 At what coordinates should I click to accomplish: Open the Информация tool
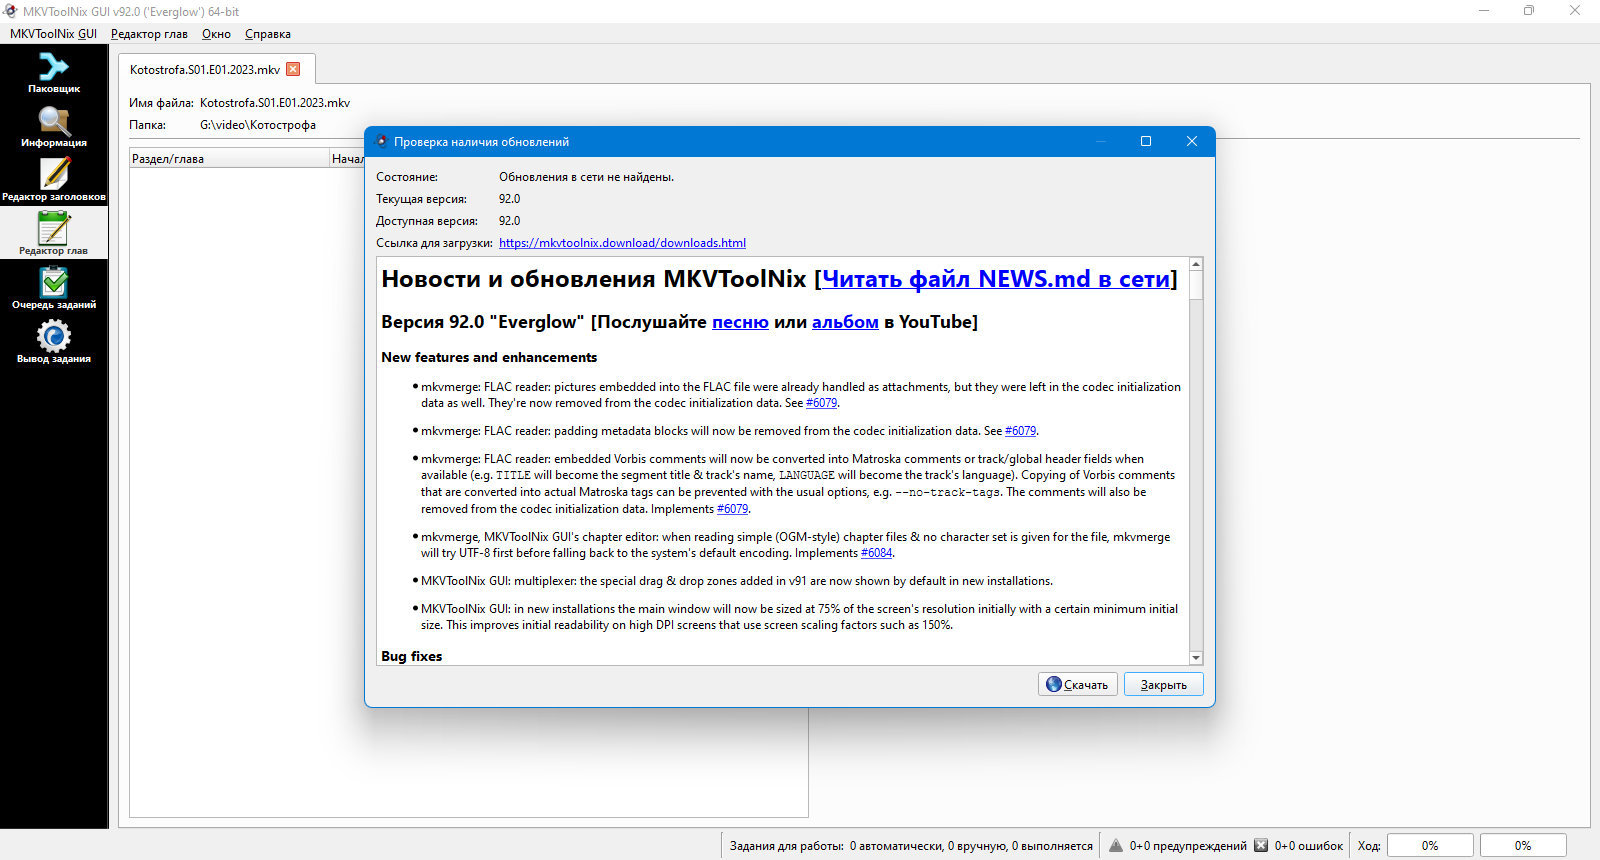pyautogui.click(x=54, y=126)
